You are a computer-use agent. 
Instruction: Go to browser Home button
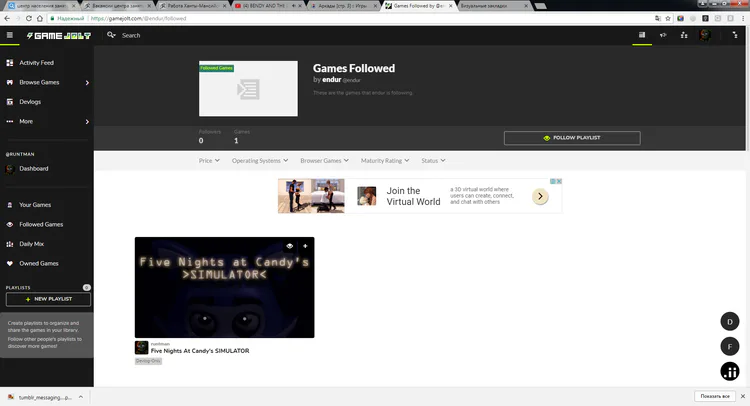pyautogui.click(x=40, y=18)
